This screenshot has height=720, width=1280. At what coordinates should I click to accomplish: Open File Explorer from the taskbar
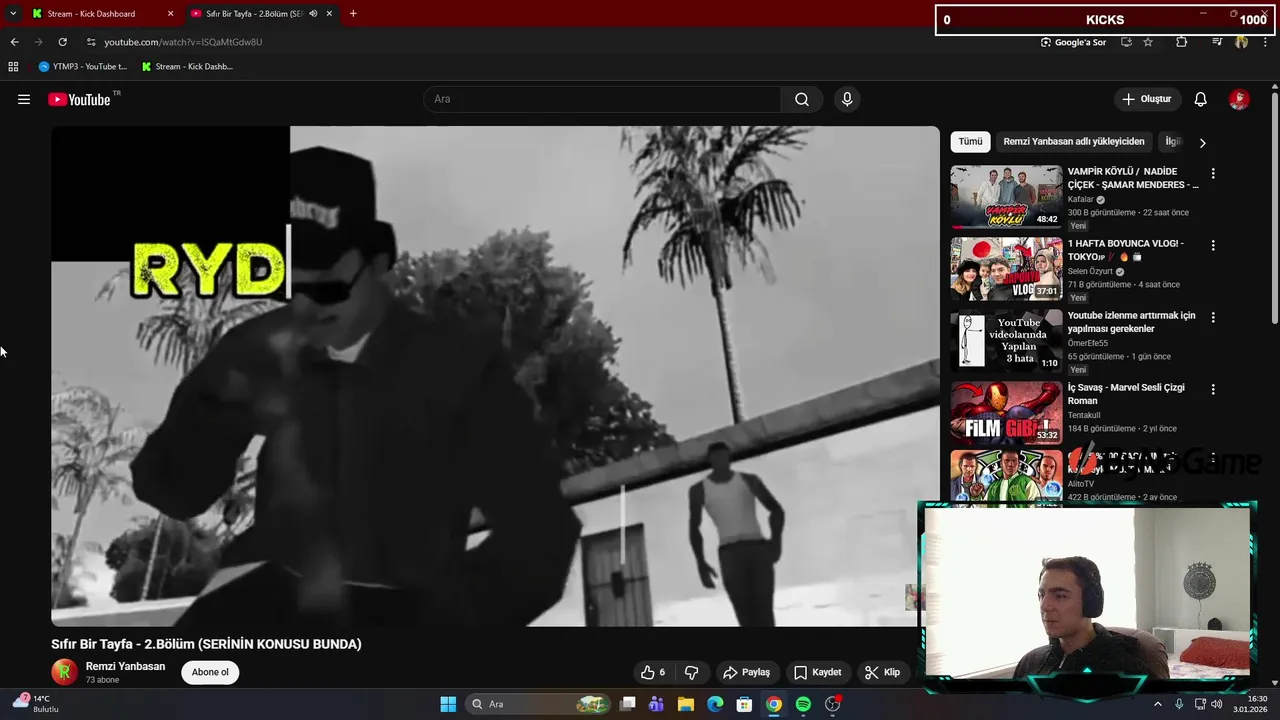685,704
